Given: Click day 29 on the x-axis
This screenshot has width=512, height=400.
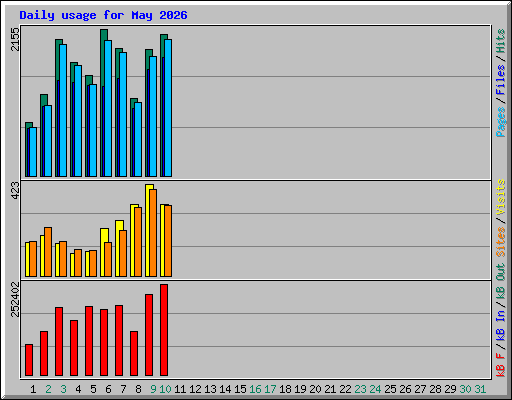Looking at the screenshot, I should tap(450, 389).
